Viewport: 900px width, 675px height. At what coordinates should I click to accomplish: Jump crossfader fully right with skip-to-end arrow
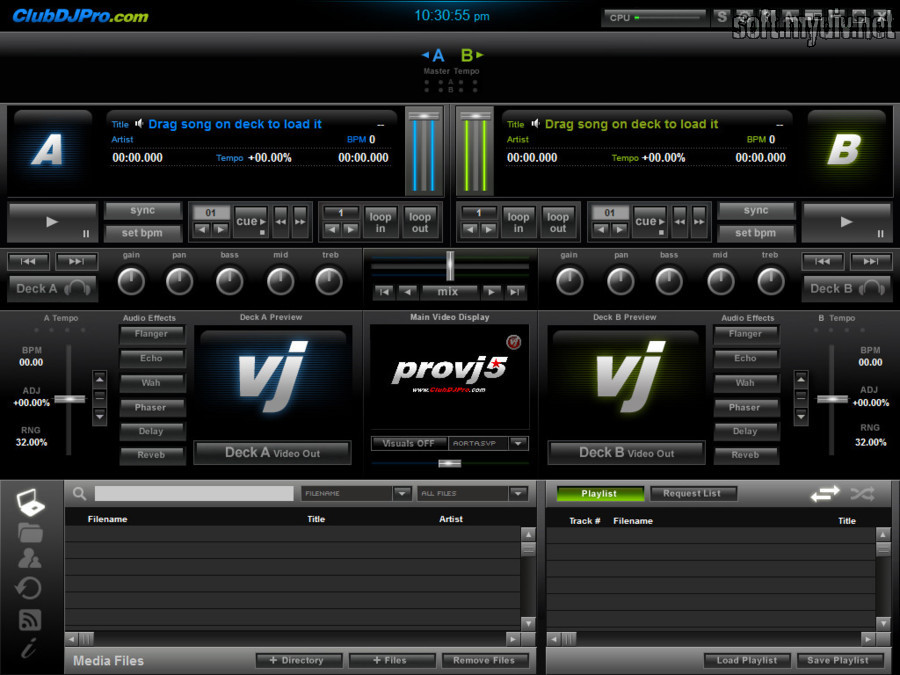tap(515, 292)
